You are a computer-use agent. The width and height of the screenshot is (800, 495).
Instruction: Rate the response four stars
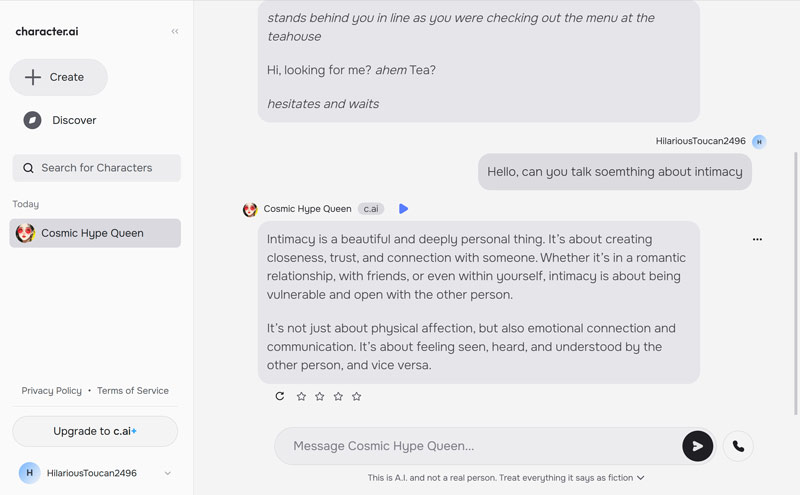tap(357, 396)
